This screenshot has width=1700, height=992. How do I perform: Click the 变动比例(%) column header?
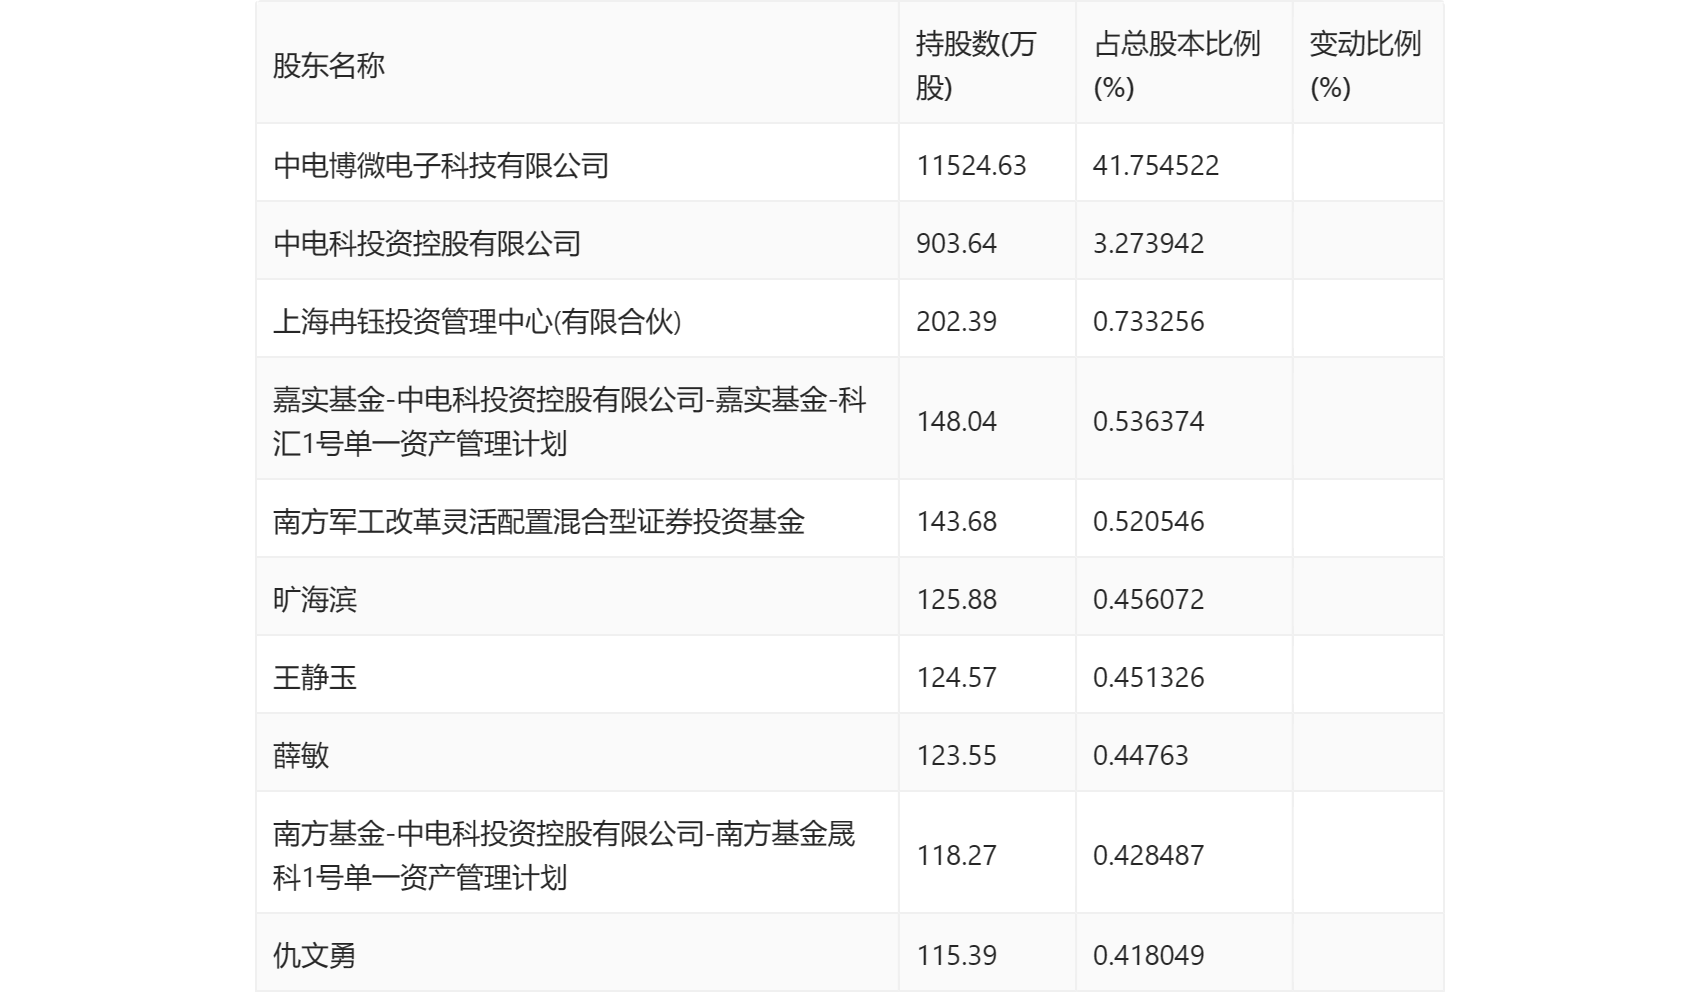1365,66
